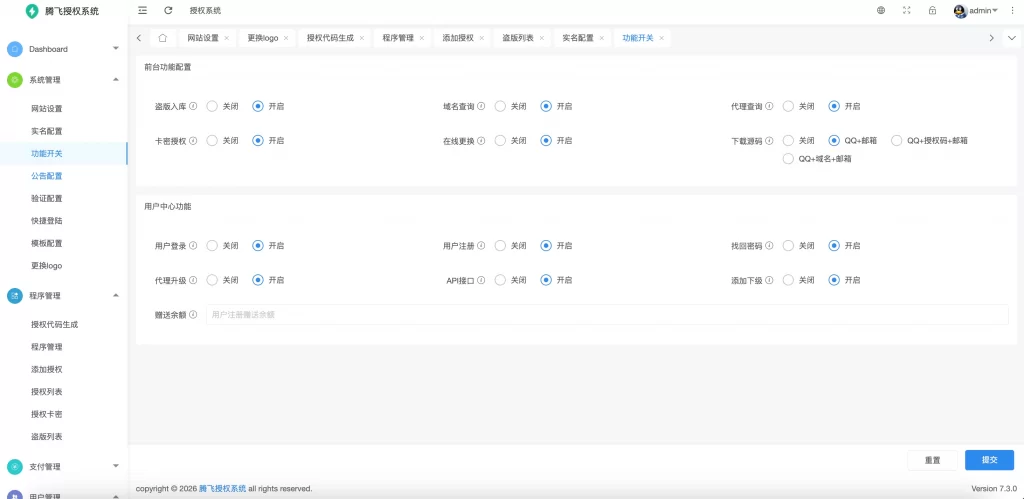Screen dimensions: 1024x499
Task: Click the info icon beside 盗版入库
Action: coord(193,106)
